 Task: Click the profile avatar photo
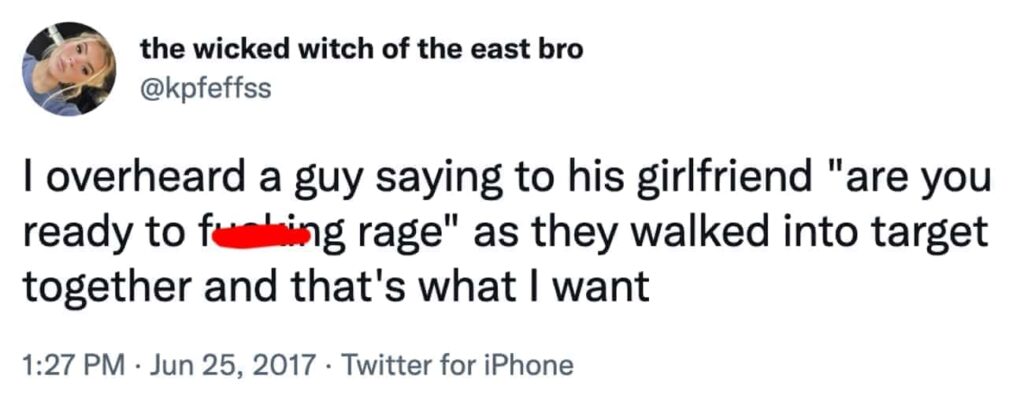69,69
